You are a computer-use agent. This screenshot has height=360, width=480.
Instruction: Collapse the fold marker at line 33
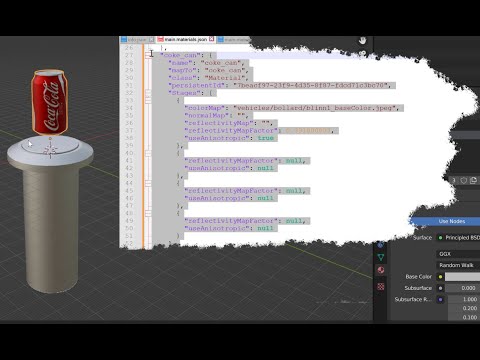tap(148, 100)
